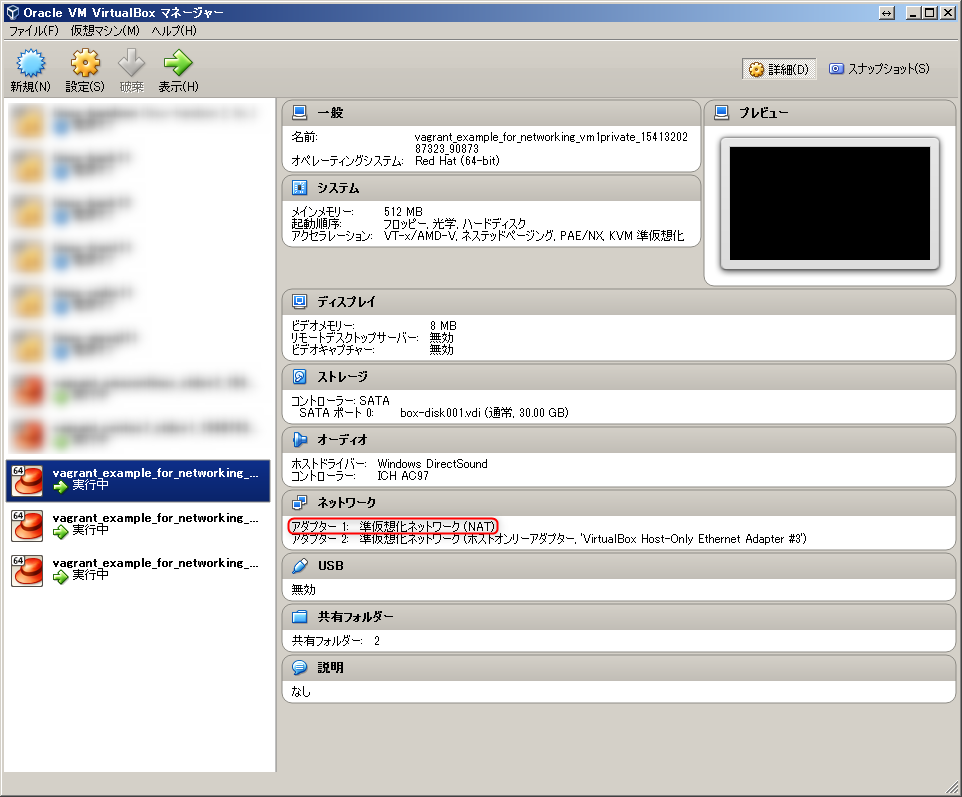Click the 破棄 discard arrow icon
The width and height of the screenshot is (962, 797).
tap(131, 63)
